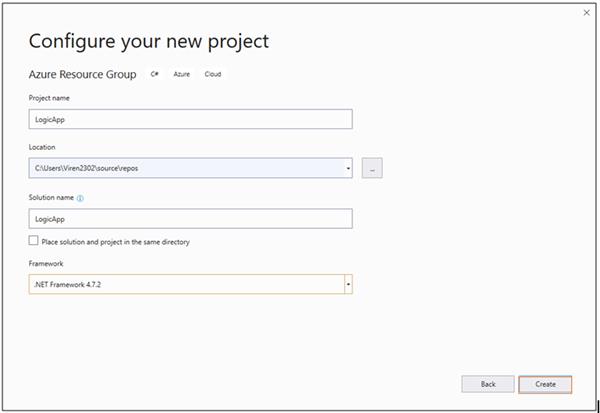Enable placing solution and project in same directory
Viewport: 600px width, 413px height.
34,241
